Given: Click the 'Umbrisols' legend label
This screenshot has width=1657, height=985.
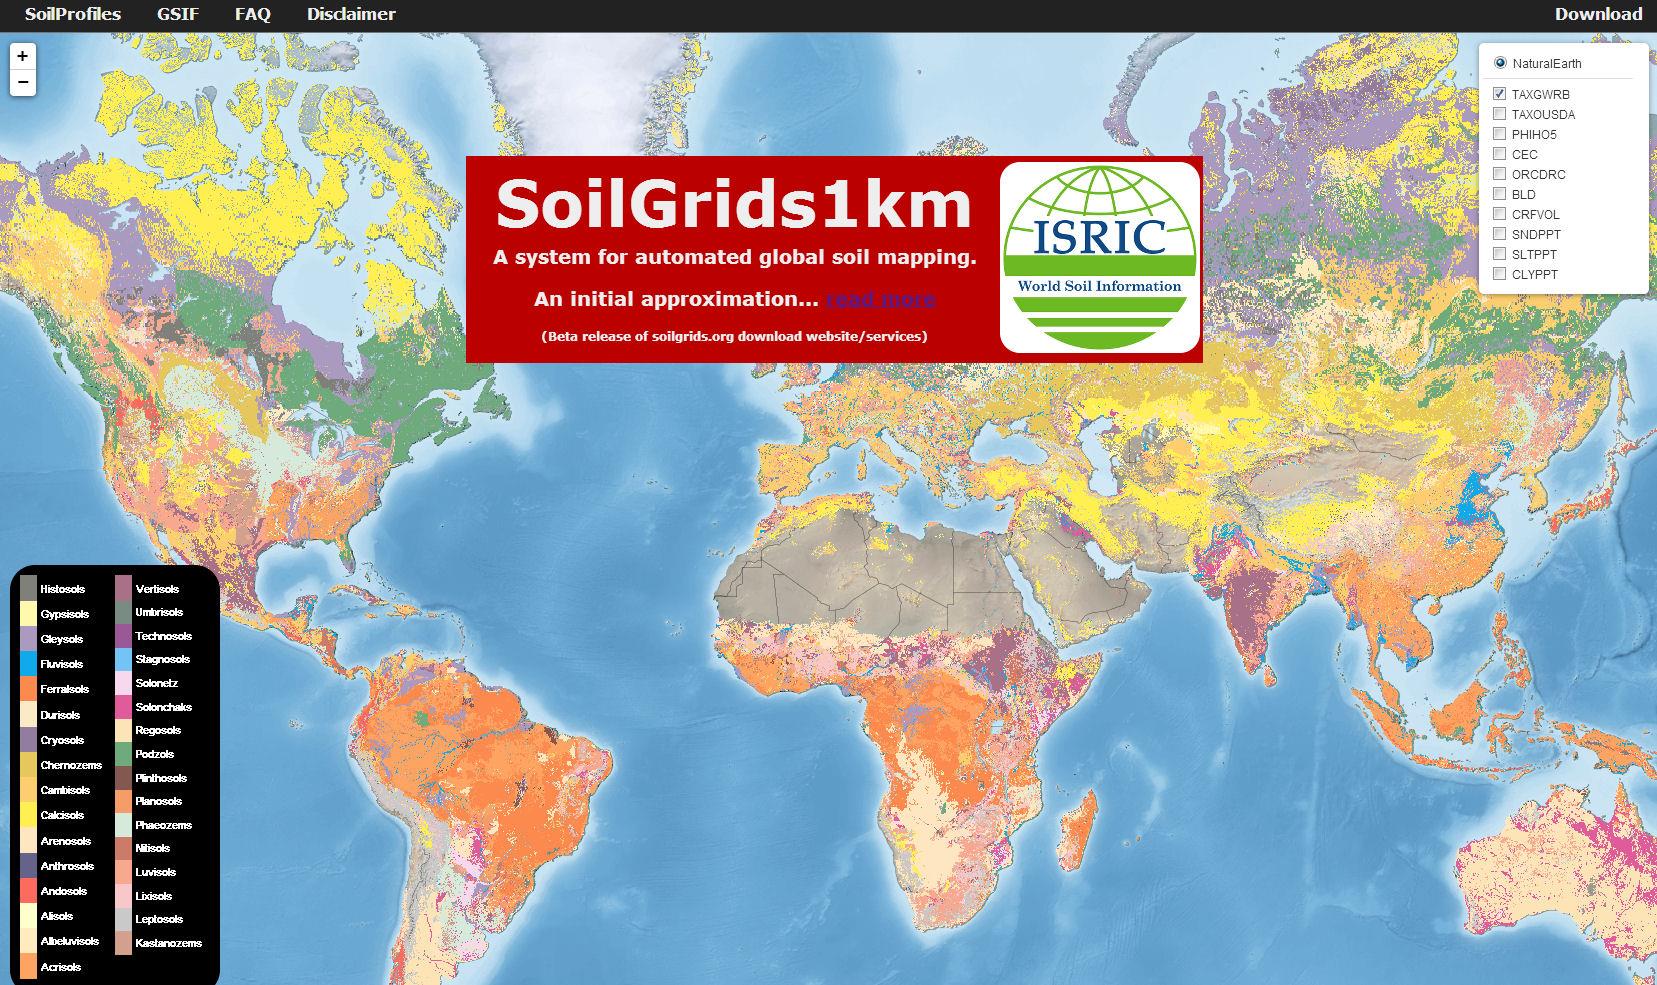Looking at the screenshot, I should tap(160, 612).
